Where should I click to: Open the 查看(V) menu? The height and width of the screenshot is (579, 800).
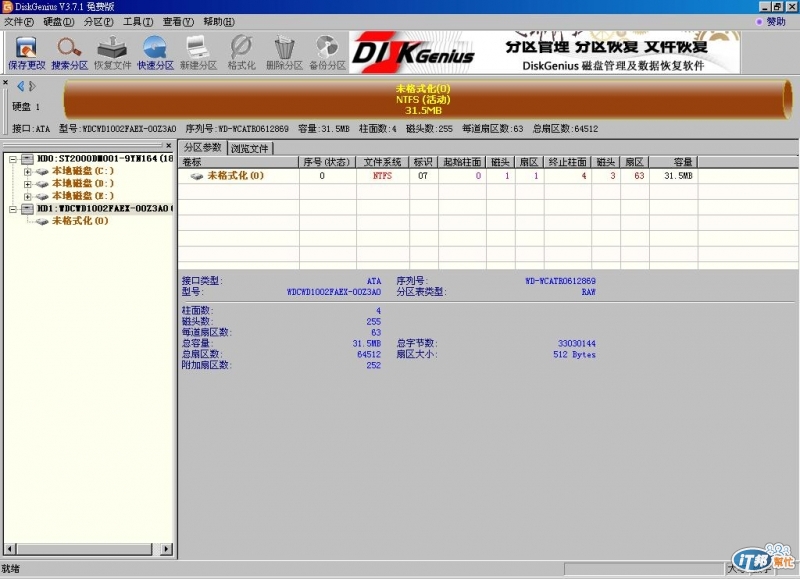(x=178, y=22)
